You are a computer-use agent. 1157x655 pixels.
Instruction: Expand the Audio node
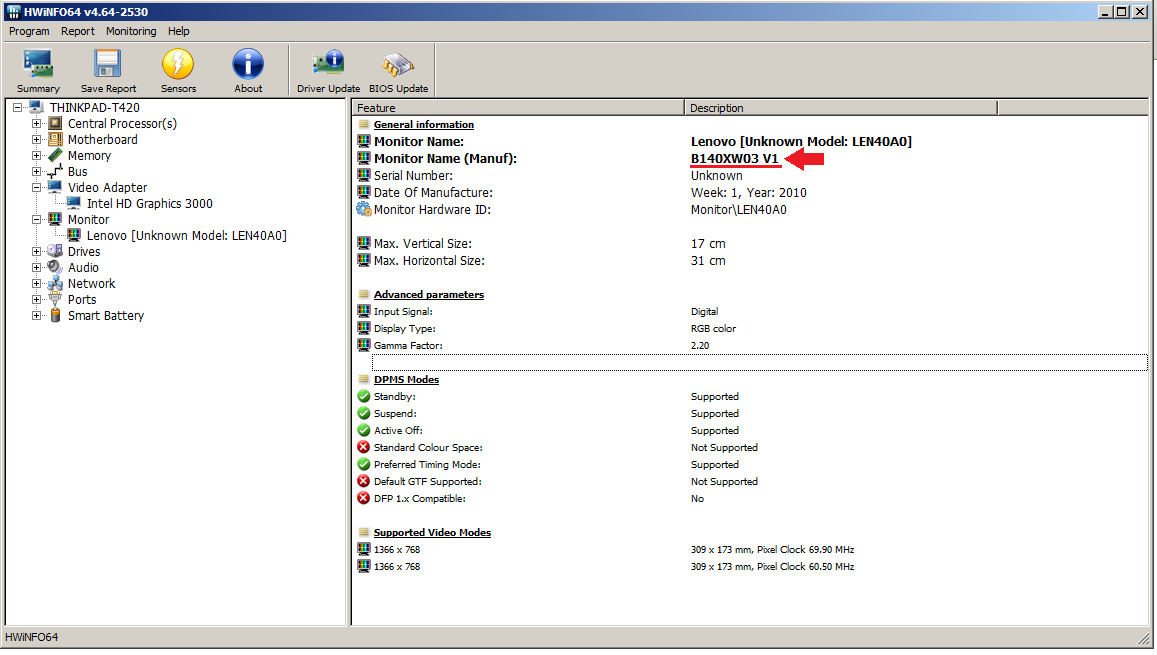[36, 267]
